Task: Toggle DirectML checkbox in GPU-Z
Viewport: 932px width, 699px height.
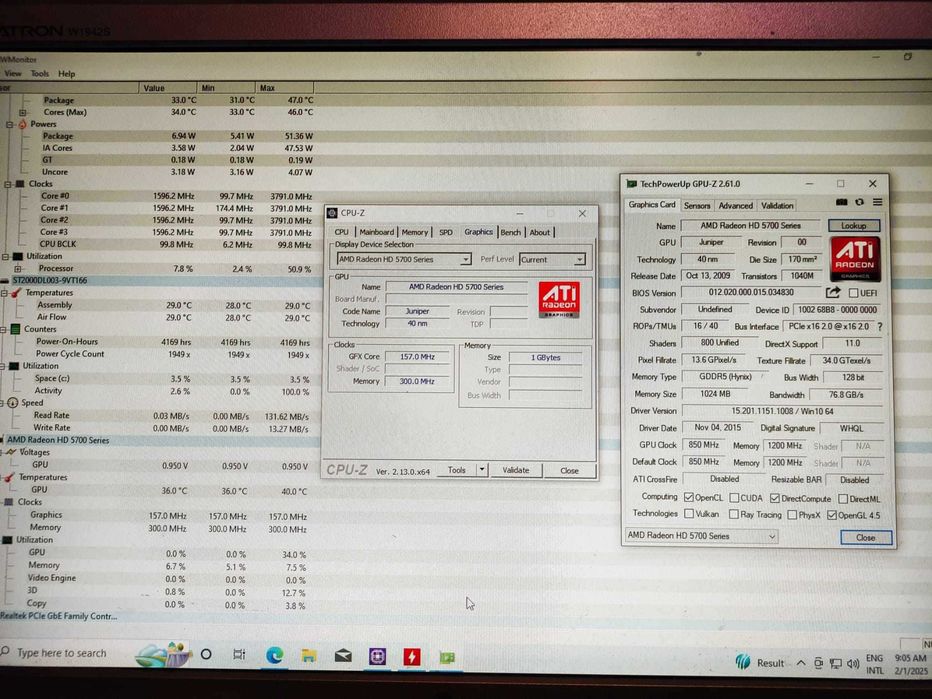Action: (843, 499)
